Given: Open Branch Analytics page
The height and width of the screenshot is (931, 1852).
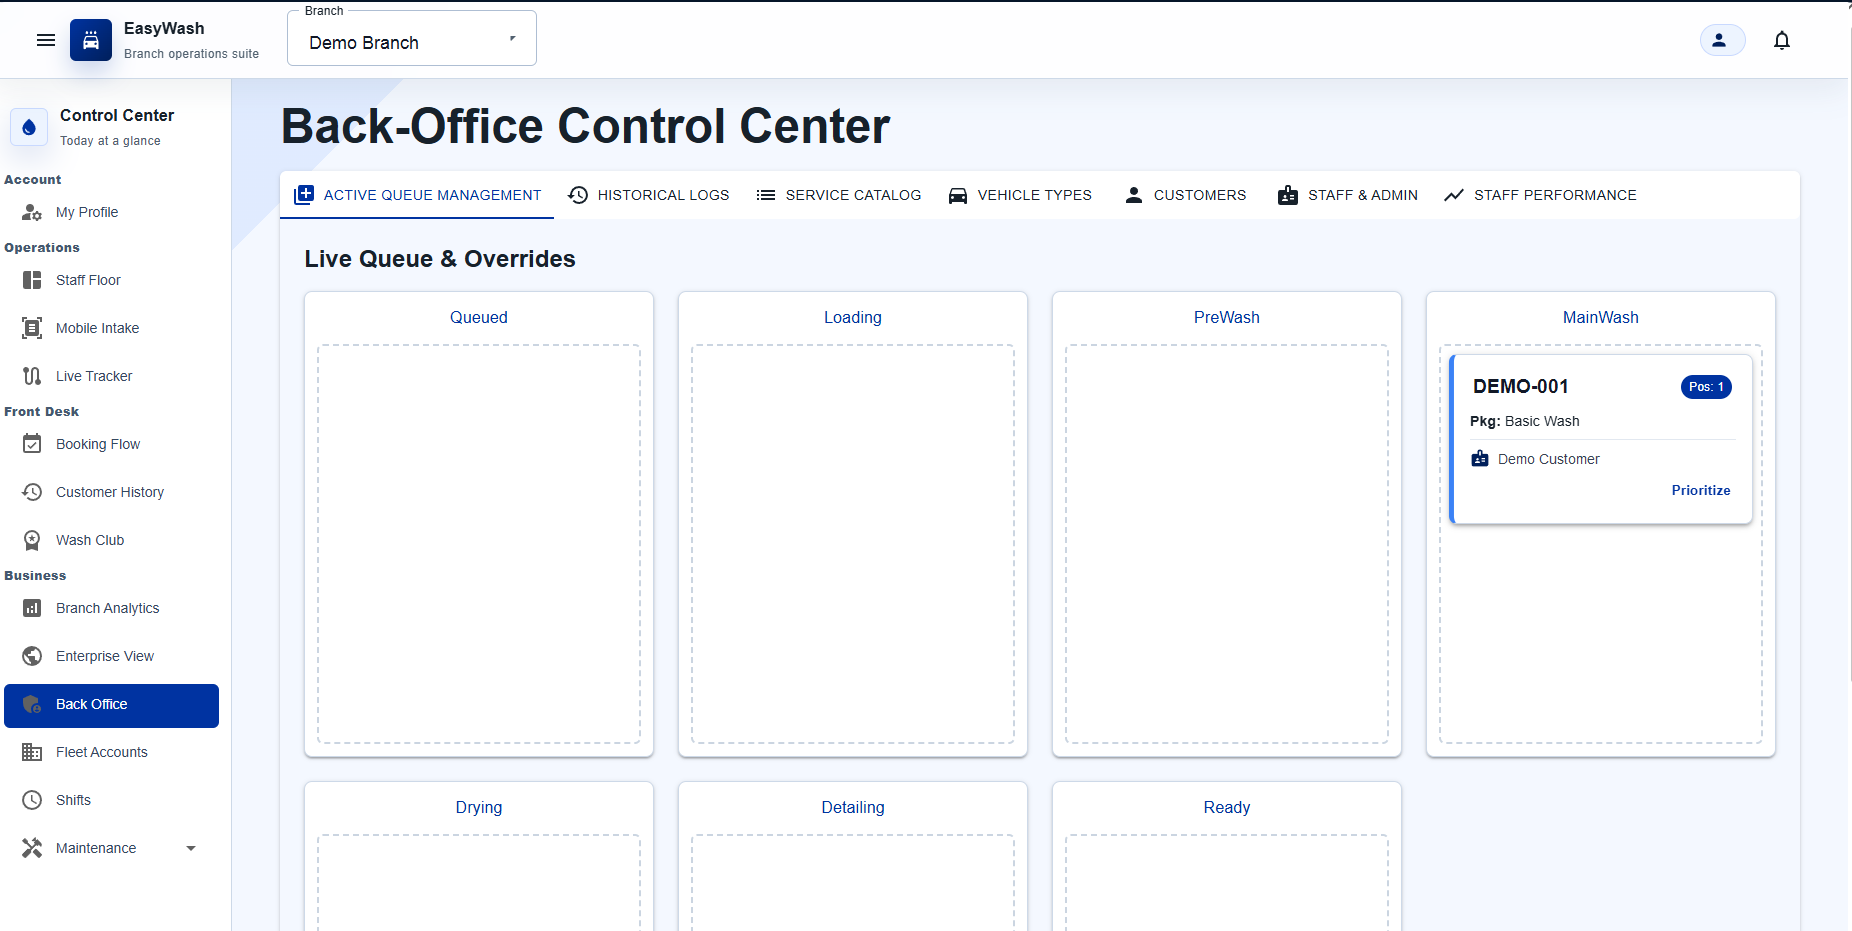Looking at the screenshot, I should 111,608.
